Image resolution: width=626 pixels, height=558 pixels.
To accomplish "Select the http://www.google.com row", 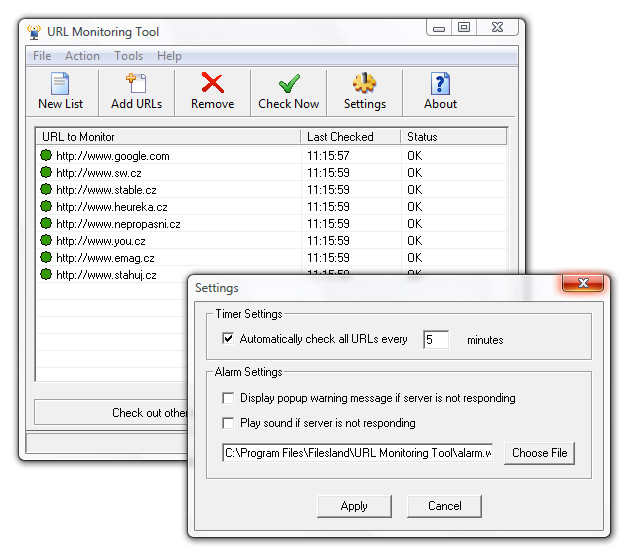I will pyautogui.click(x=272, y=155).
